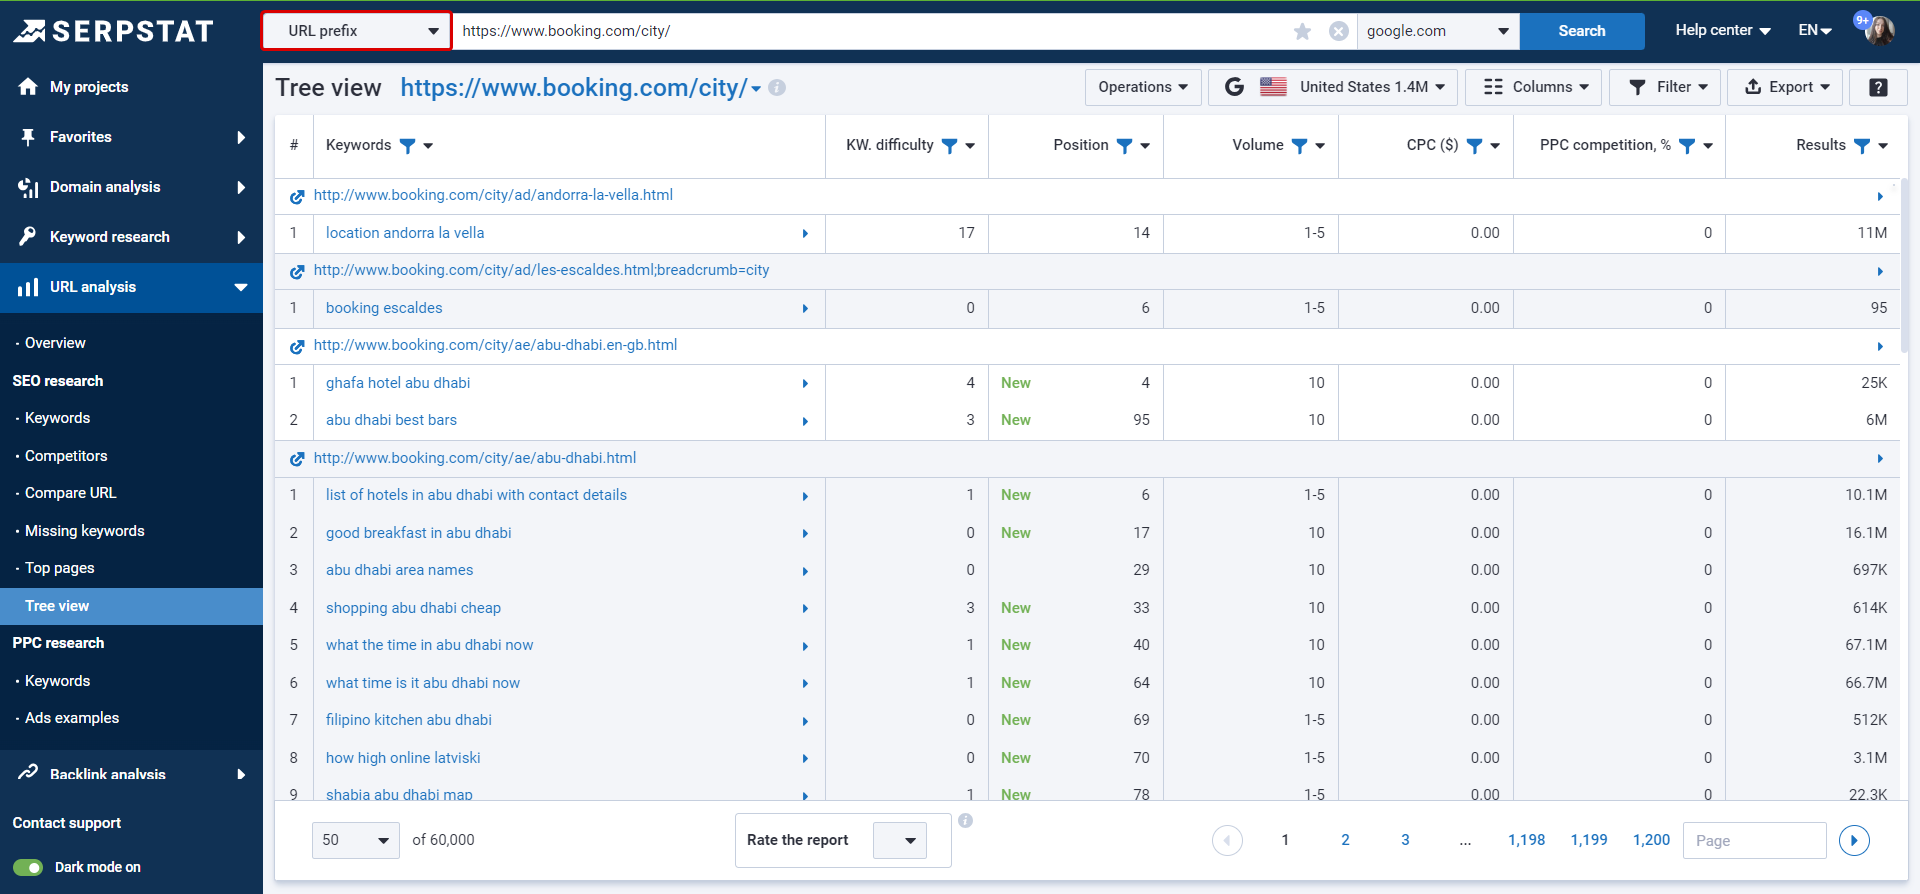Toggle the Dark mode switch

point(28,867)
